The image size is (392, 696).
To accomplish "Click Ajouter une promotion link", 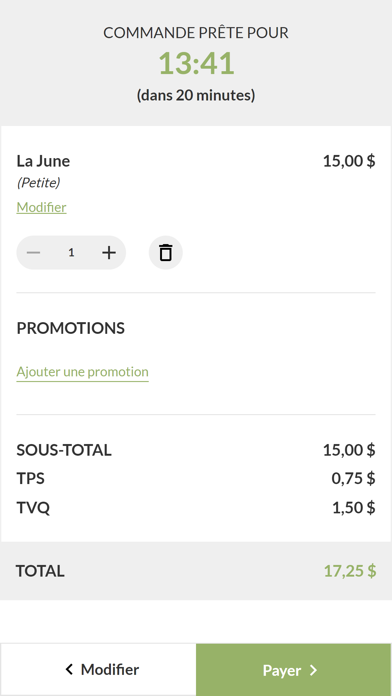I will (83, 372).
